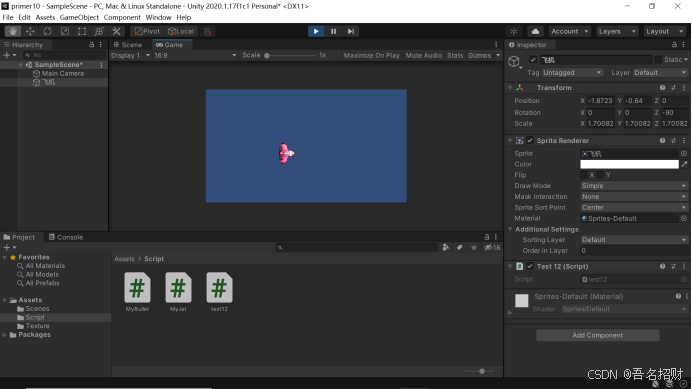Open the GameObject menu
The height and width of the screenshot is (389, 692).
tap(79, 17)
